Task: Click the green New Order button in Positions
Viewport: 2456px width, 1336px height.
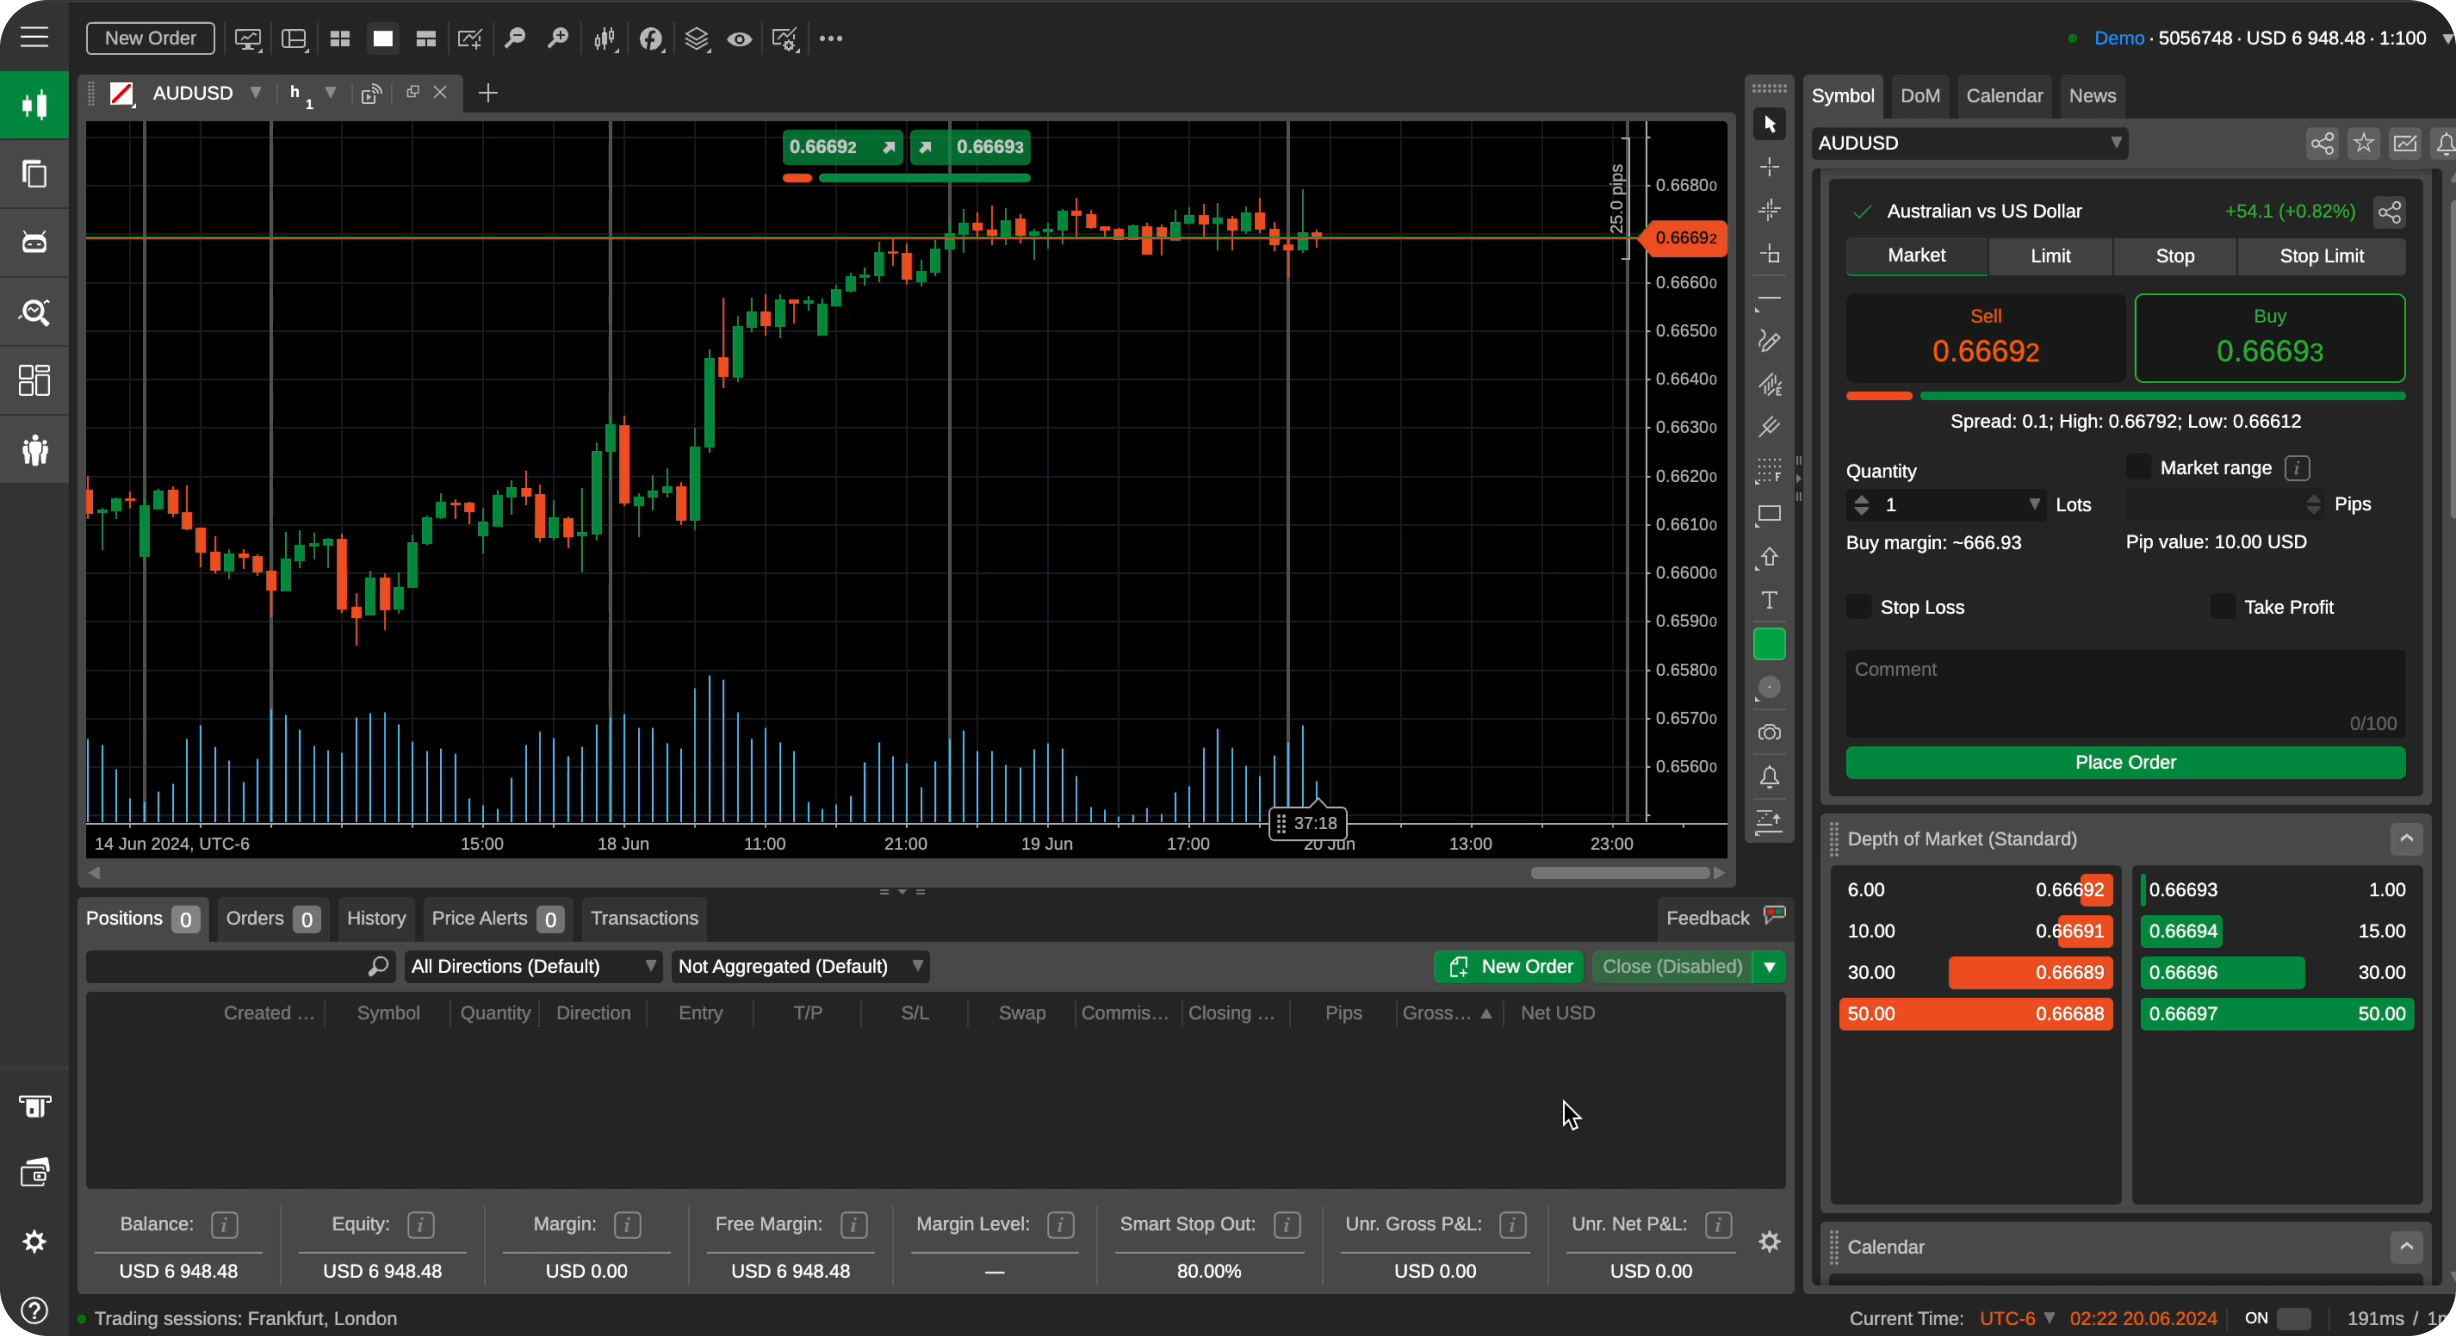Action: 1509,966
